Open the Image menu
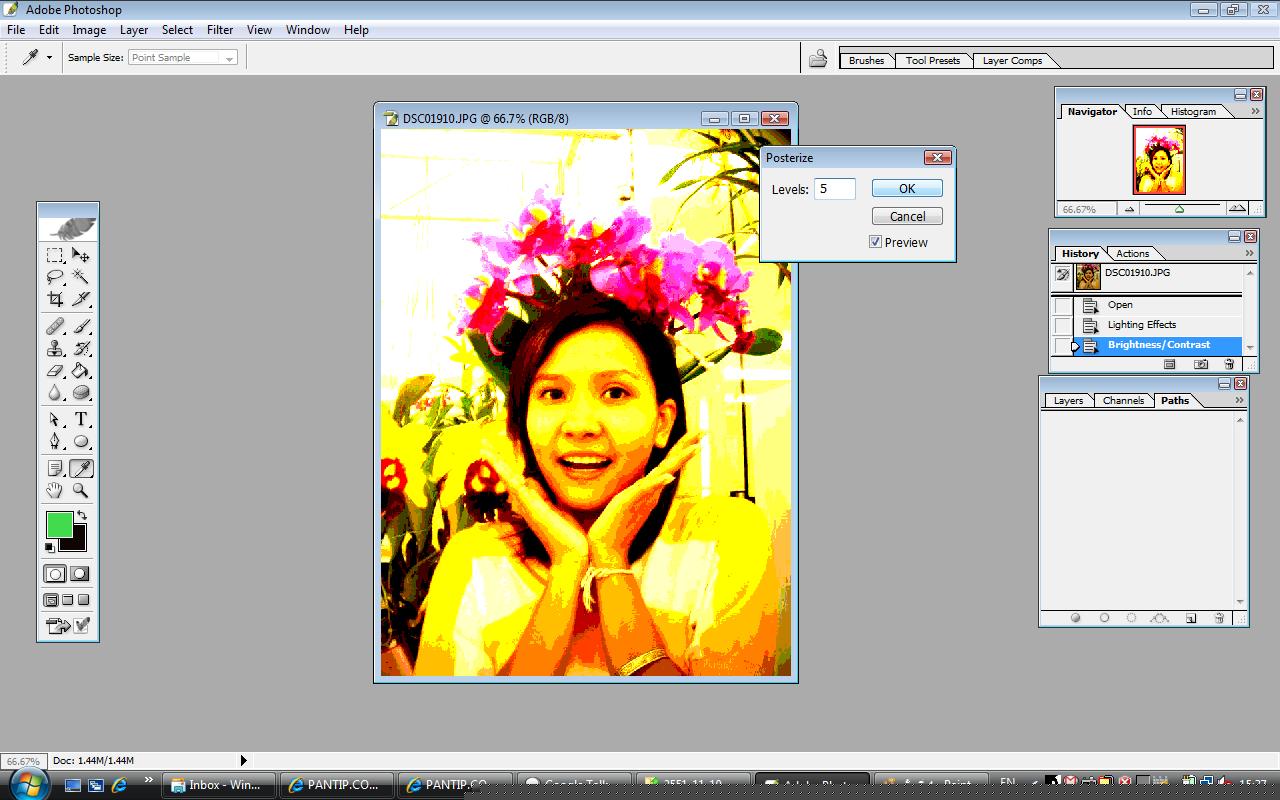This screenshot has height=800, width=1280. (x=89, y=30)
